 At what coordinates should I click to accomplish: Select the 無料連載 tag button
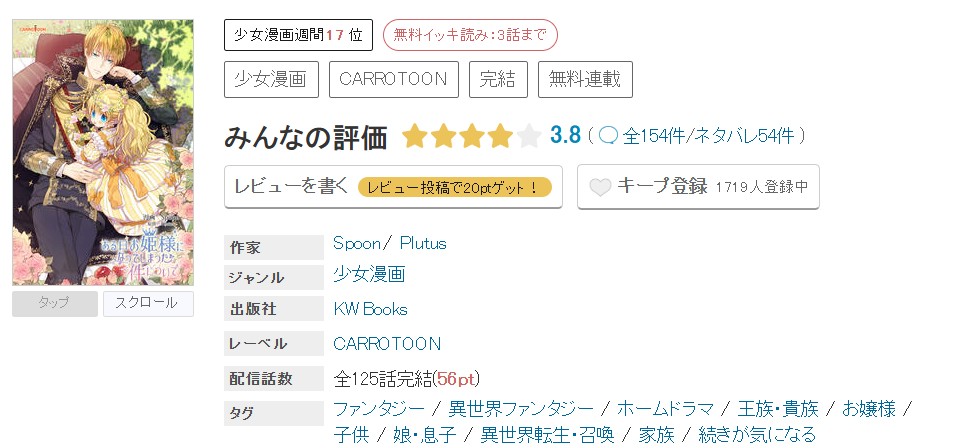pos(585,79)
